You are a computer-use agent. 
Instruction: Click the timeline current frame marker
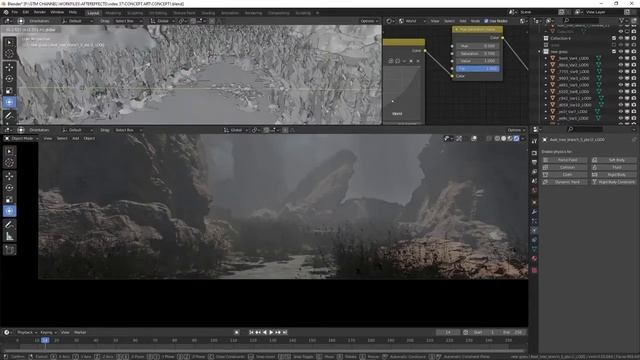(x=45, y=340)
